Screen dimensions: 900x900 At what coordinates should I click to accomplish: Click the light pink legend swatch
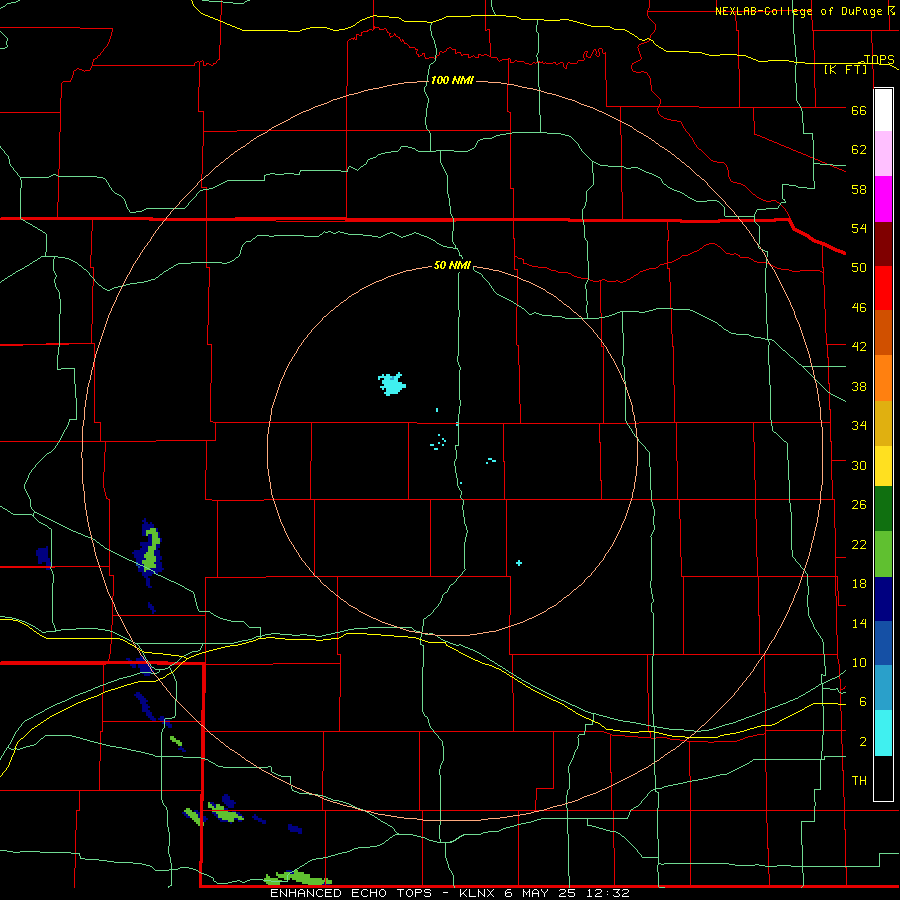[883, 153]
